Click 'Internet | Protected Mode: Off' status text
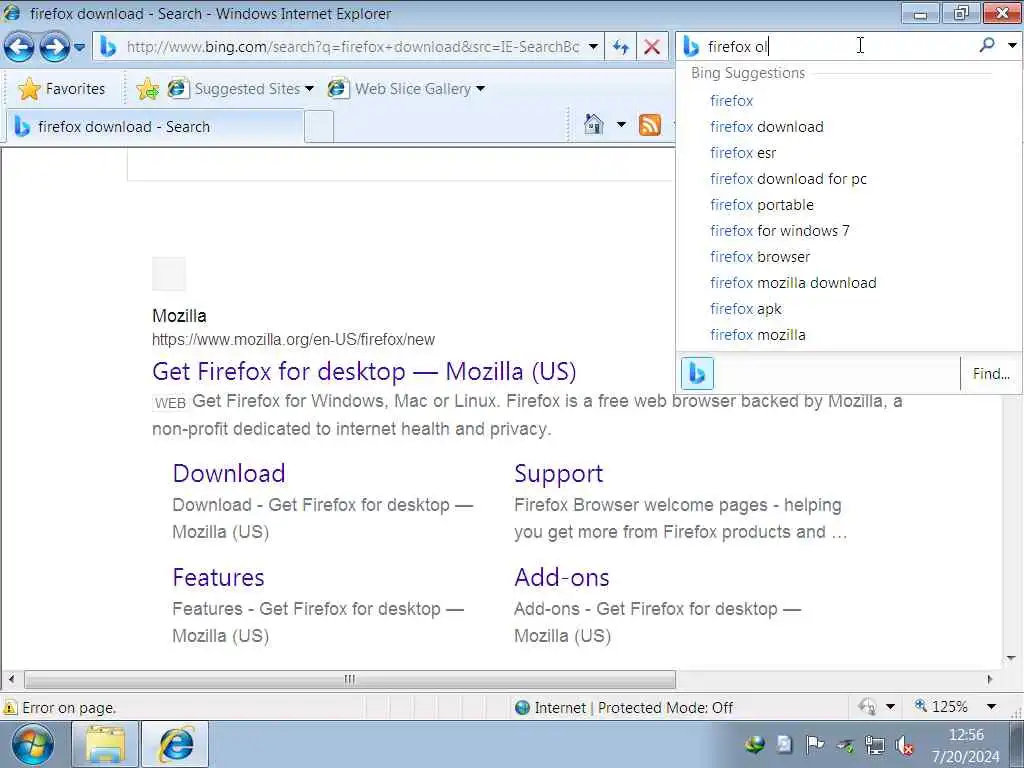The height and width of the screenshot is (768, 1024). point(633,708)
